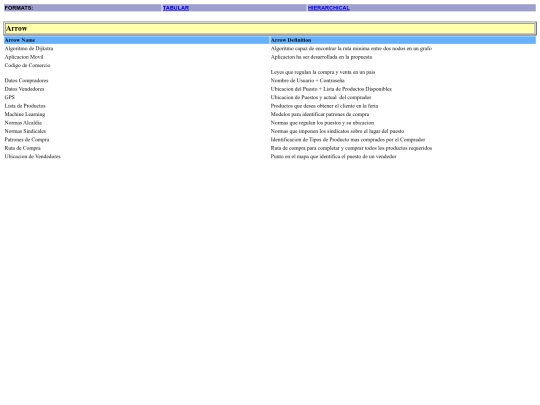Click definition 'Normas que imponen los sindicatos'
540x405 pixels.
(338, 131)
